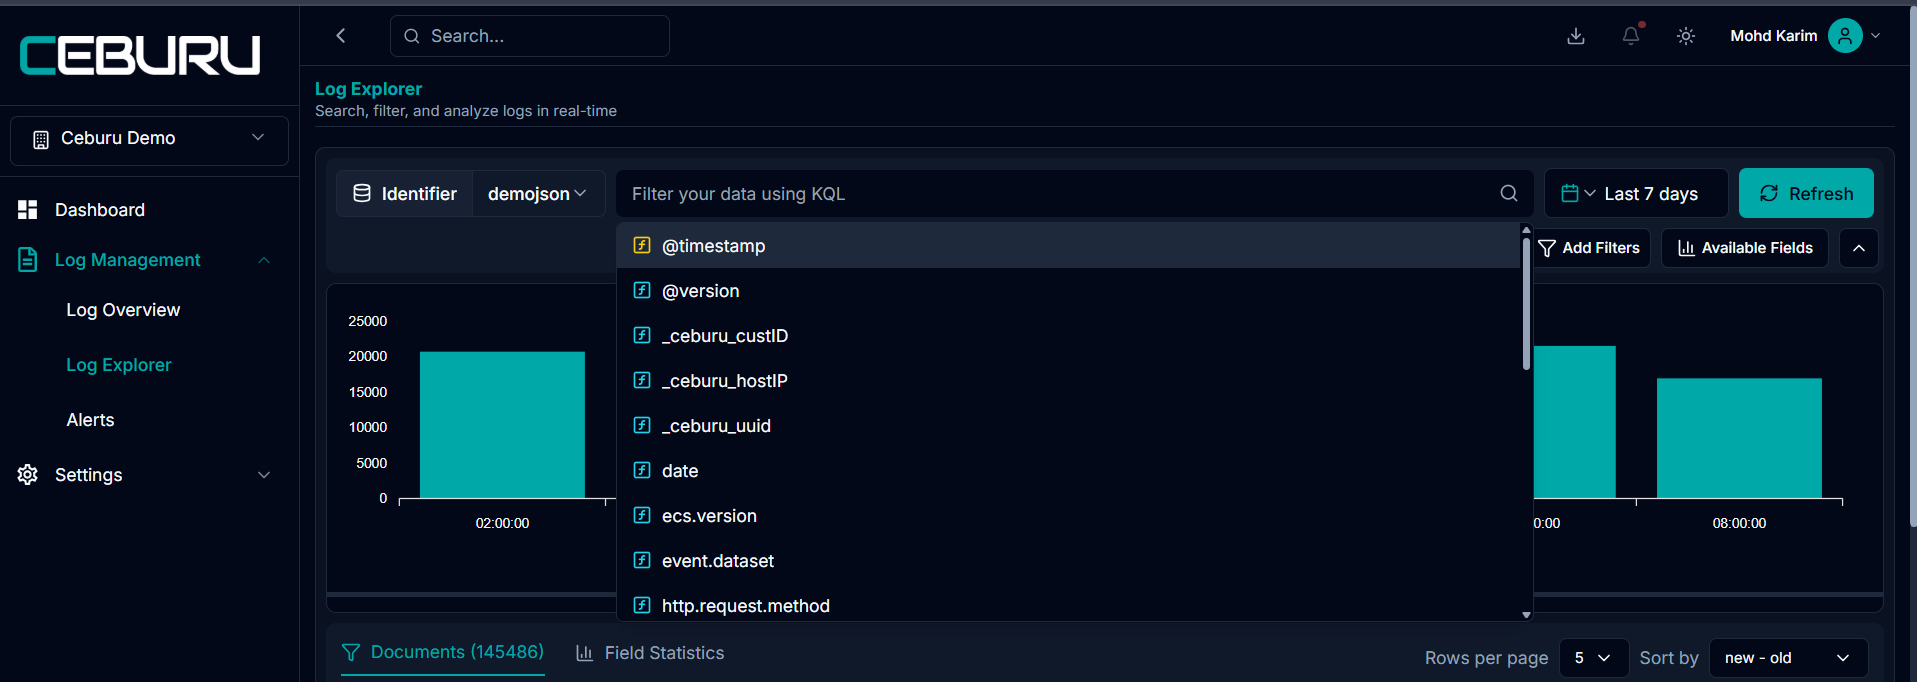Click the user avatar icon
This screenshot has height=682, width=1917.
point(1845,36)
